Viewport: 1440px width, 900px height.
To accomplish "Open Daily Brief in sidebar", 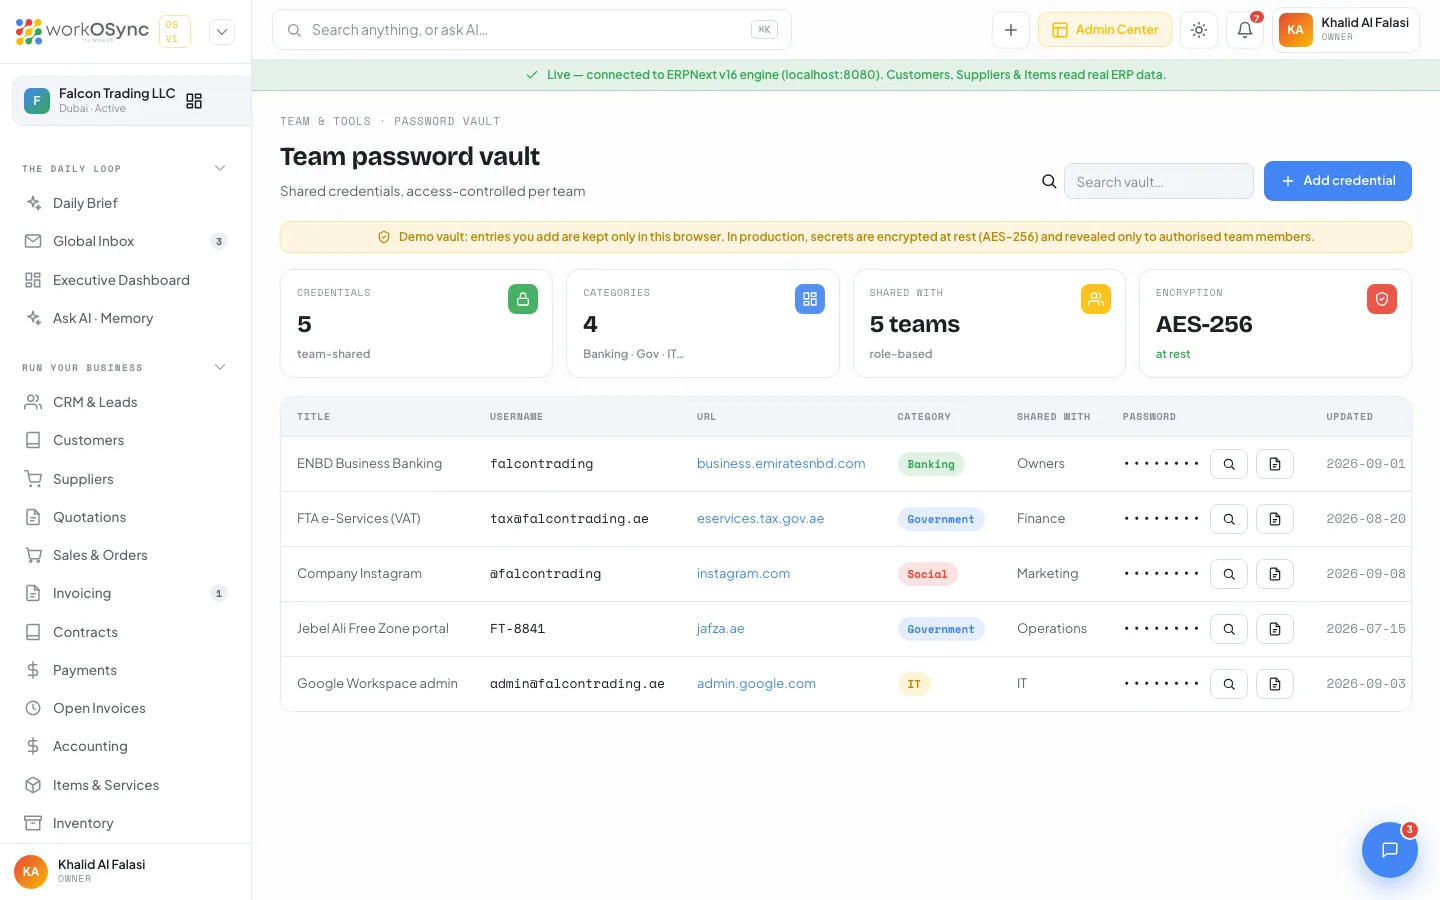I will (126, 203).
